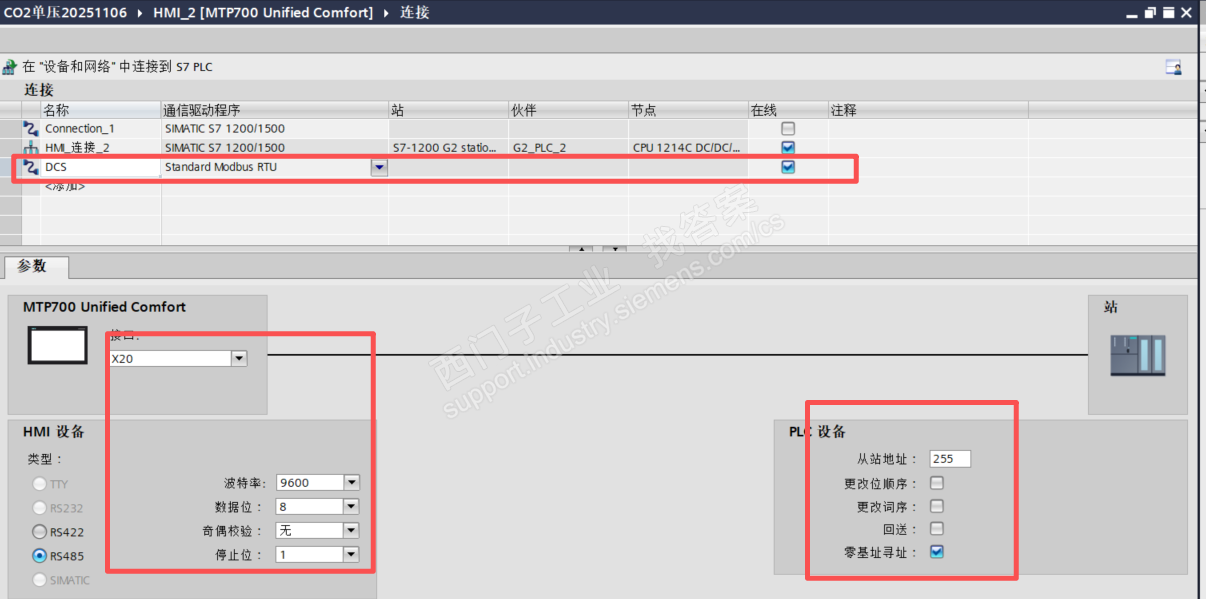Select the HMI_连接_2 name cell
The width and height of the screenshot is (1206, 599).
point(100,147)
